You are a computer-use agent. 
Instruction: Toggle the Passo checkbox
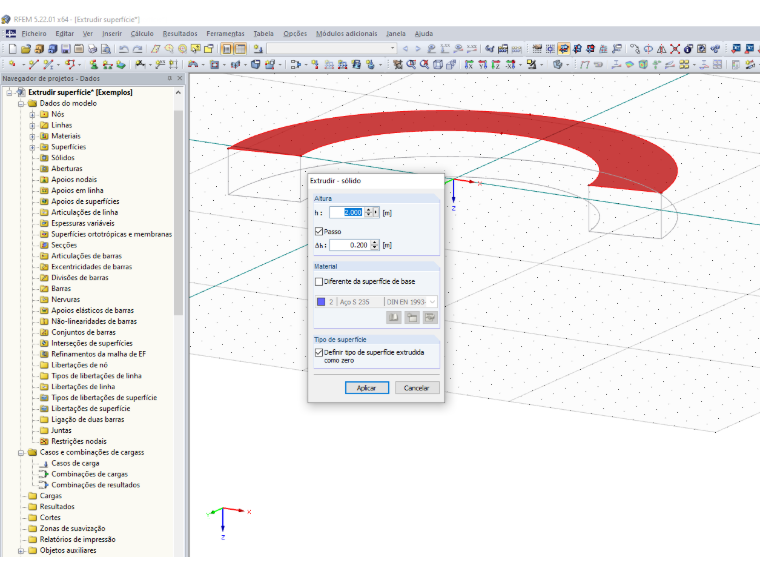click(319, 231)
